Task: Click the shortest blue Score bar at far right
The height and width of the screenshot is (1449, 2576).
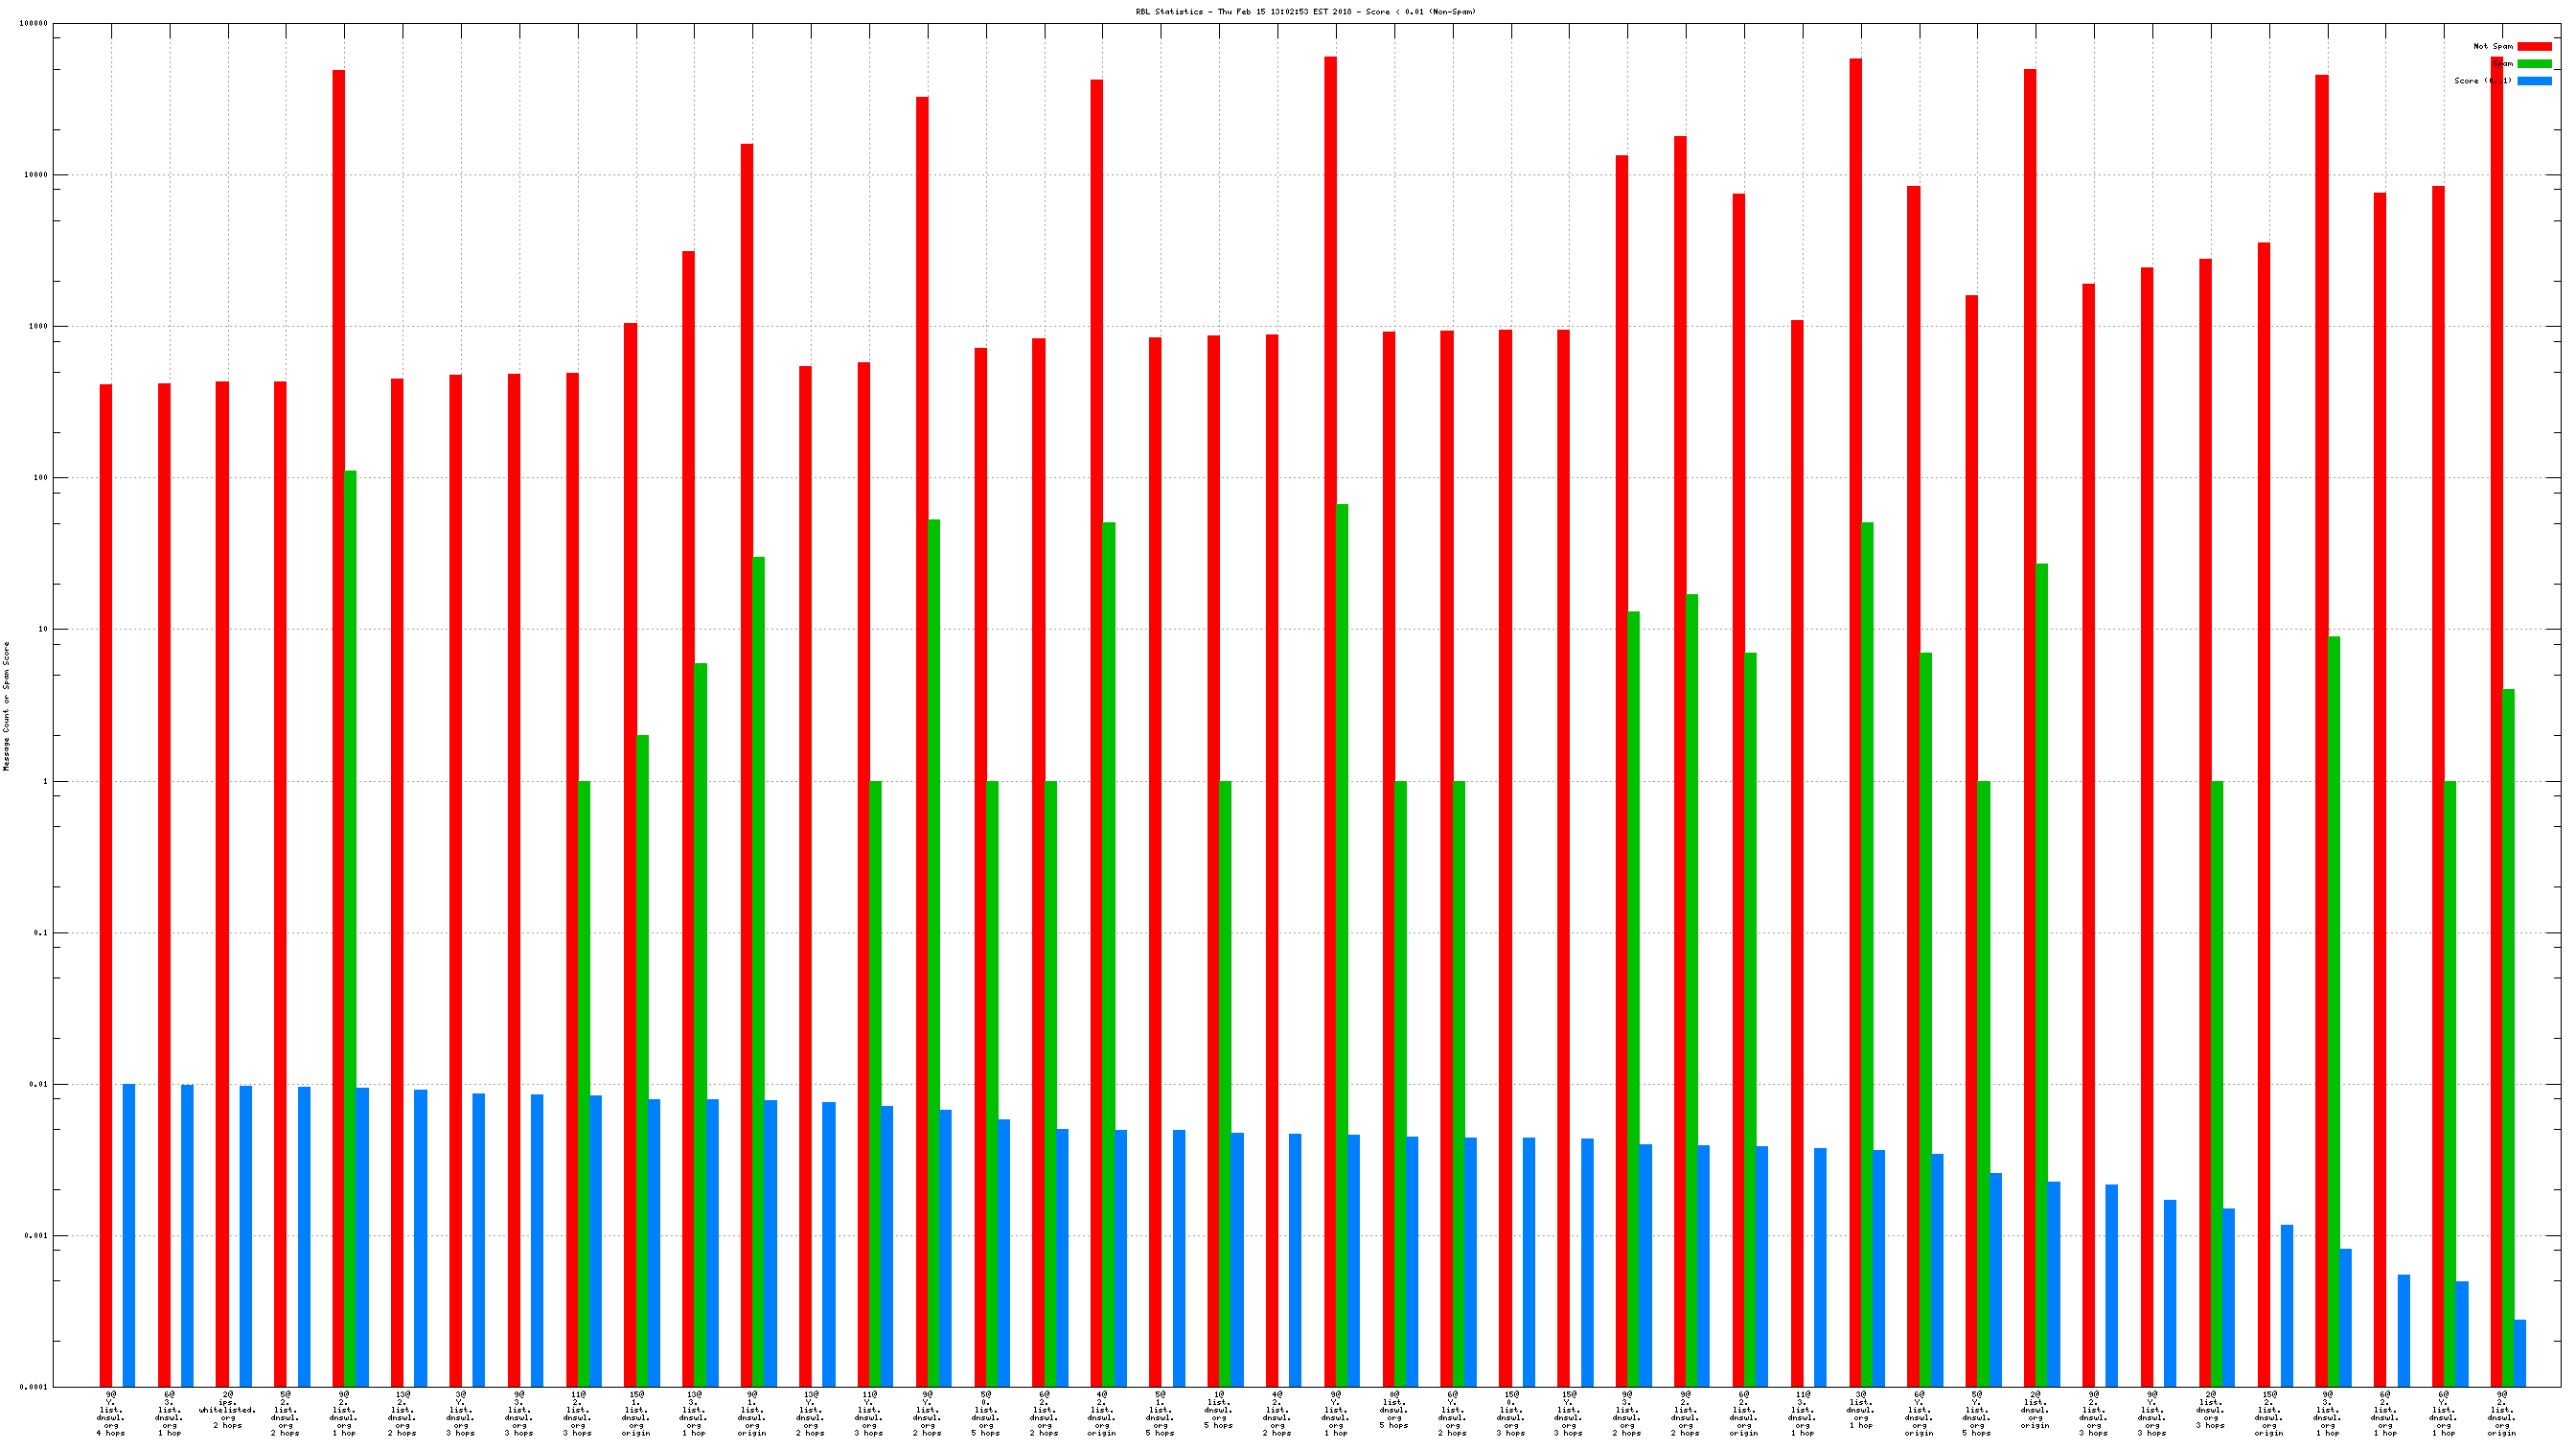Action: pyautogui.click(x=2519, y=1353)
